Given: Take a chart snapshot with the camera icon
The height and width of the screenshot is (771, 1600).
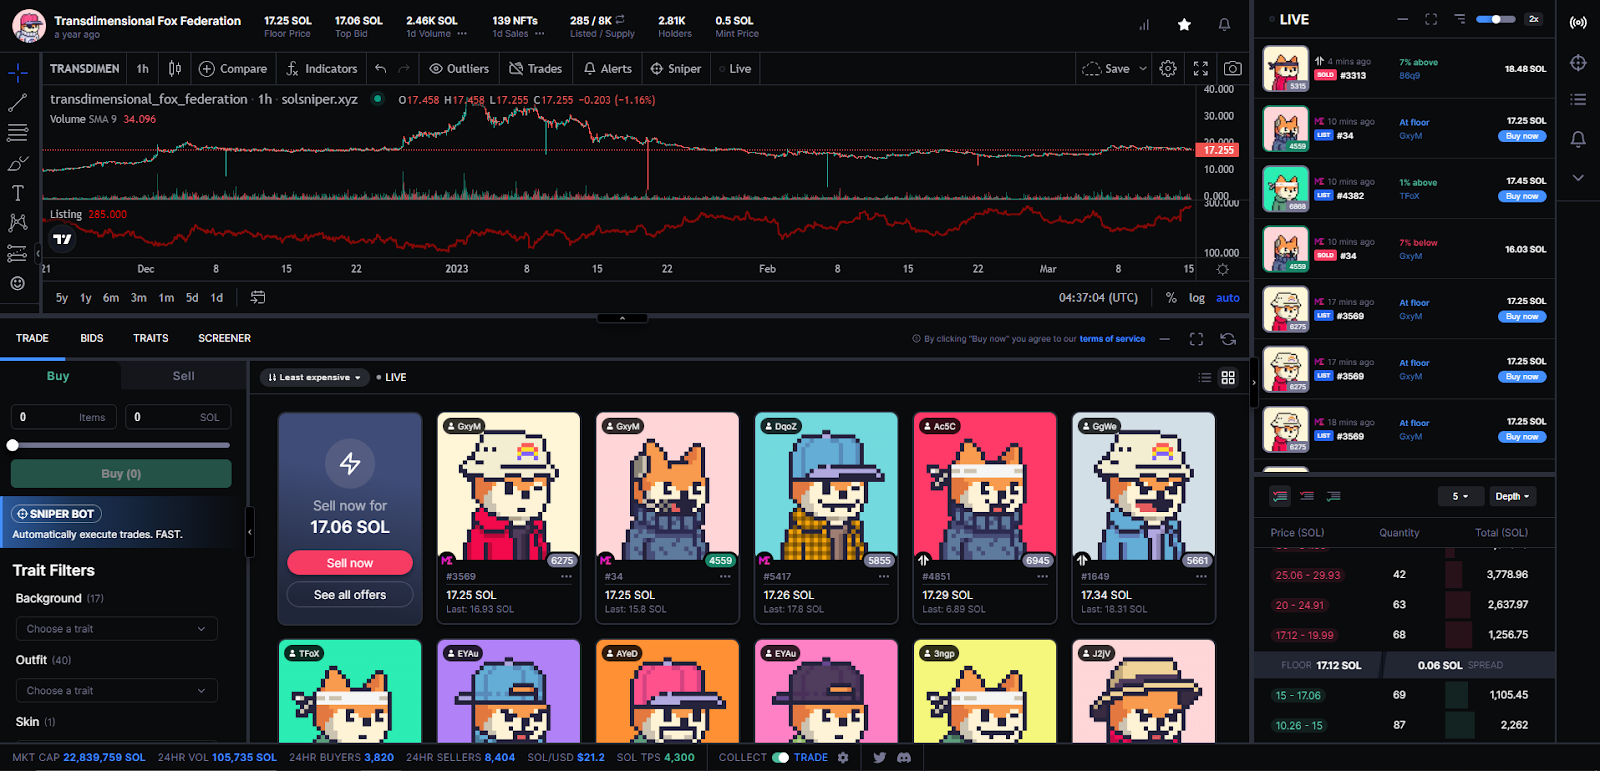Looking at the screenshot, I should point(1233,69).
